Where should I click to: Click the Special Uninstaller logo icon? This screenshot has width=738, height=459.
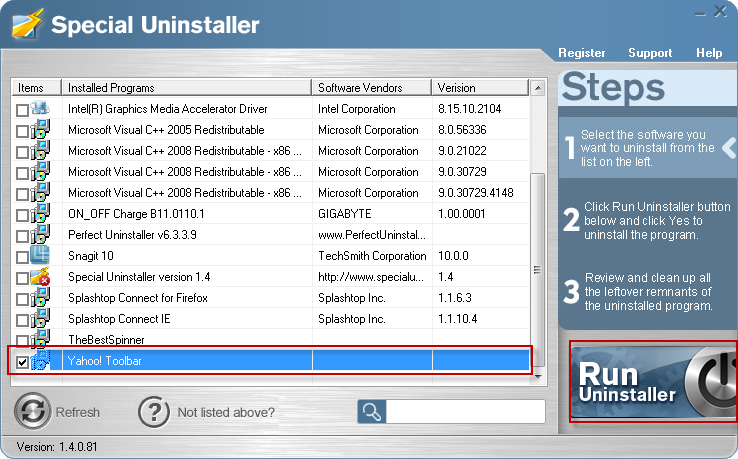(27, 24)
